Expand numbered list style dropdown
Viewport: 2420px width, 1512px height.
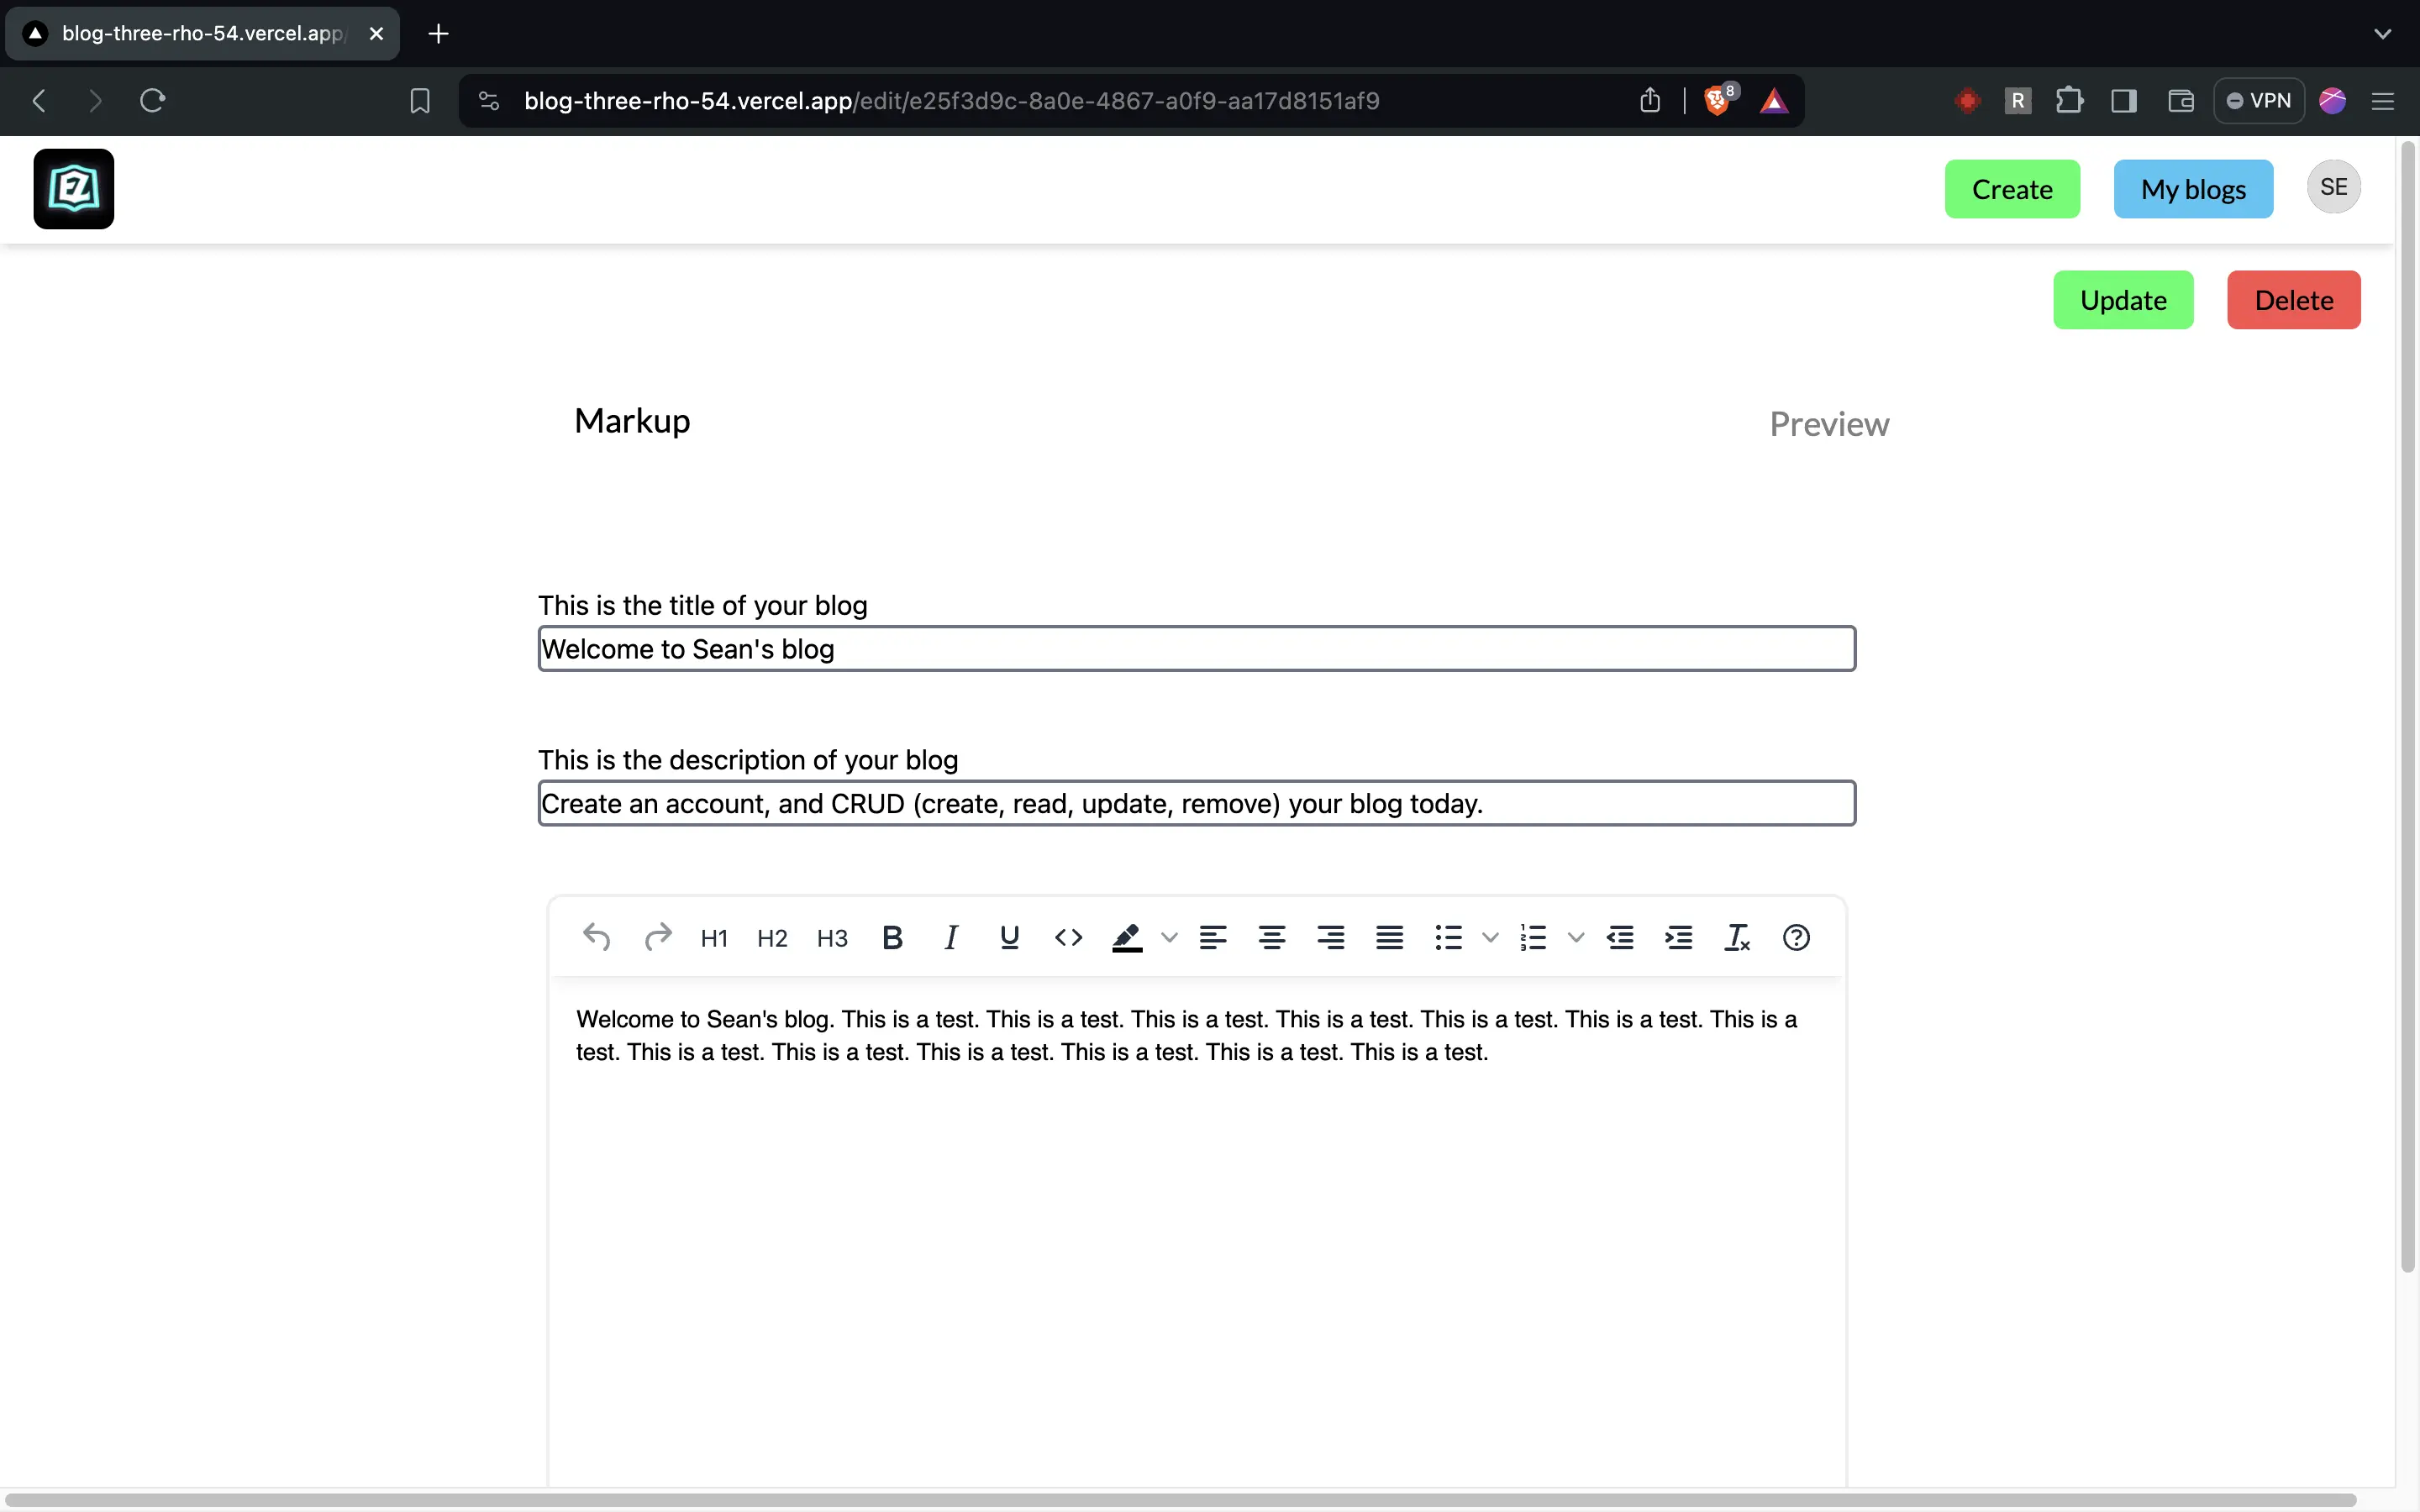click(x=1576, y=937)
